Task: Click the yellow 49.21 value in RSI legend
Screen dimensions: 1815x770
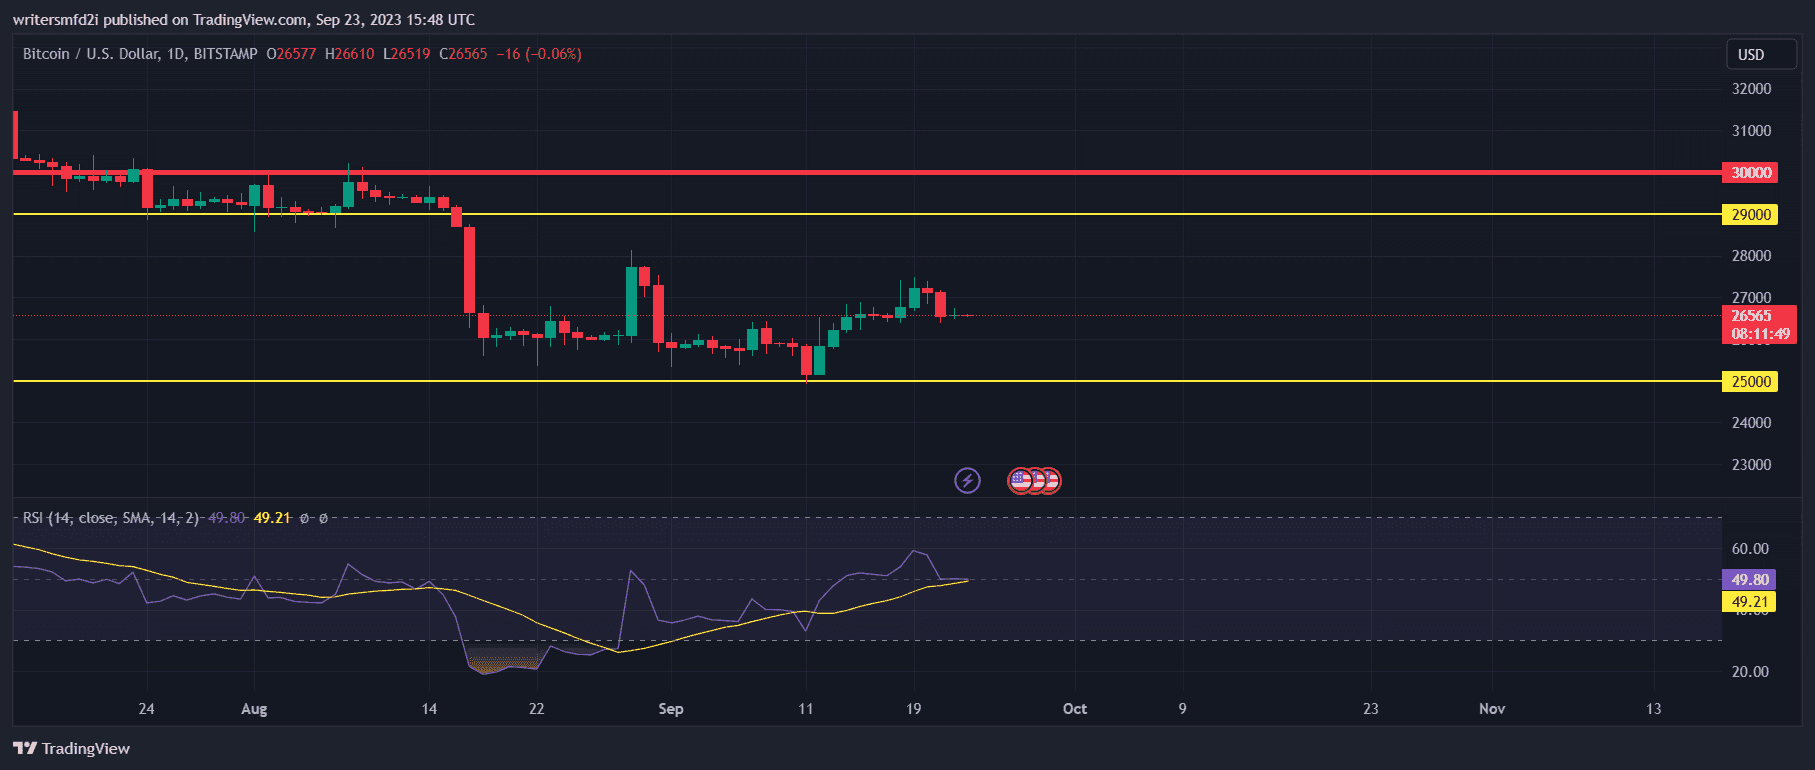Action: (272, 518)
